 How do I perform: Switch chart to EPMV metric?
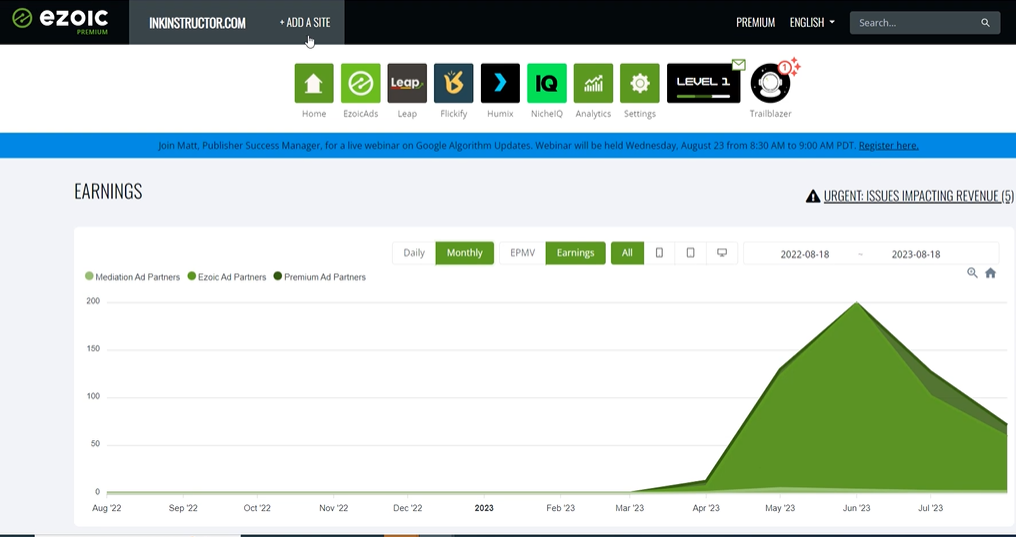522,253
